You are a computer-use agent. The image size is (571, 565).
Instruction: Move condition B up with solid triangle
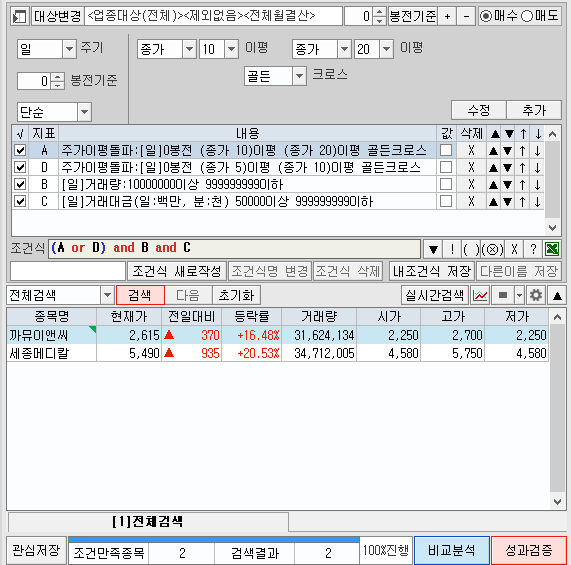(493, 185)
